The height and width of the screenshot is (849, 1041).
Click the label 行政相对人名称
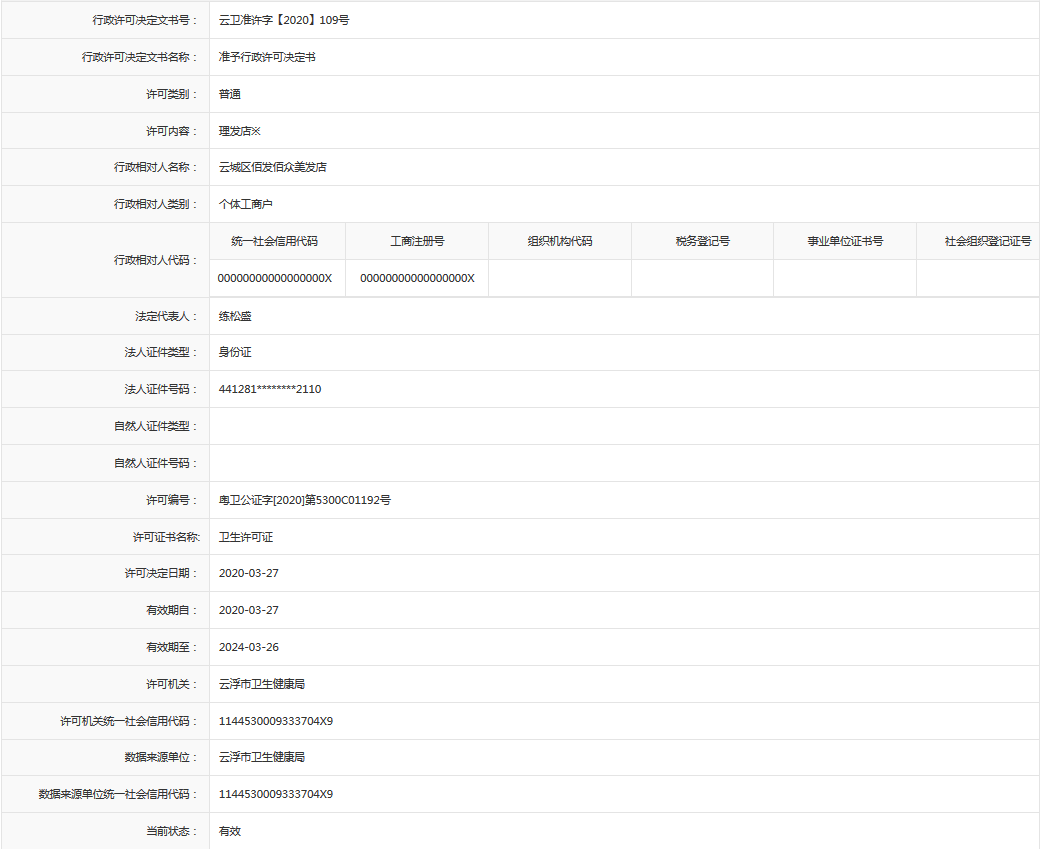coord(155,167)
